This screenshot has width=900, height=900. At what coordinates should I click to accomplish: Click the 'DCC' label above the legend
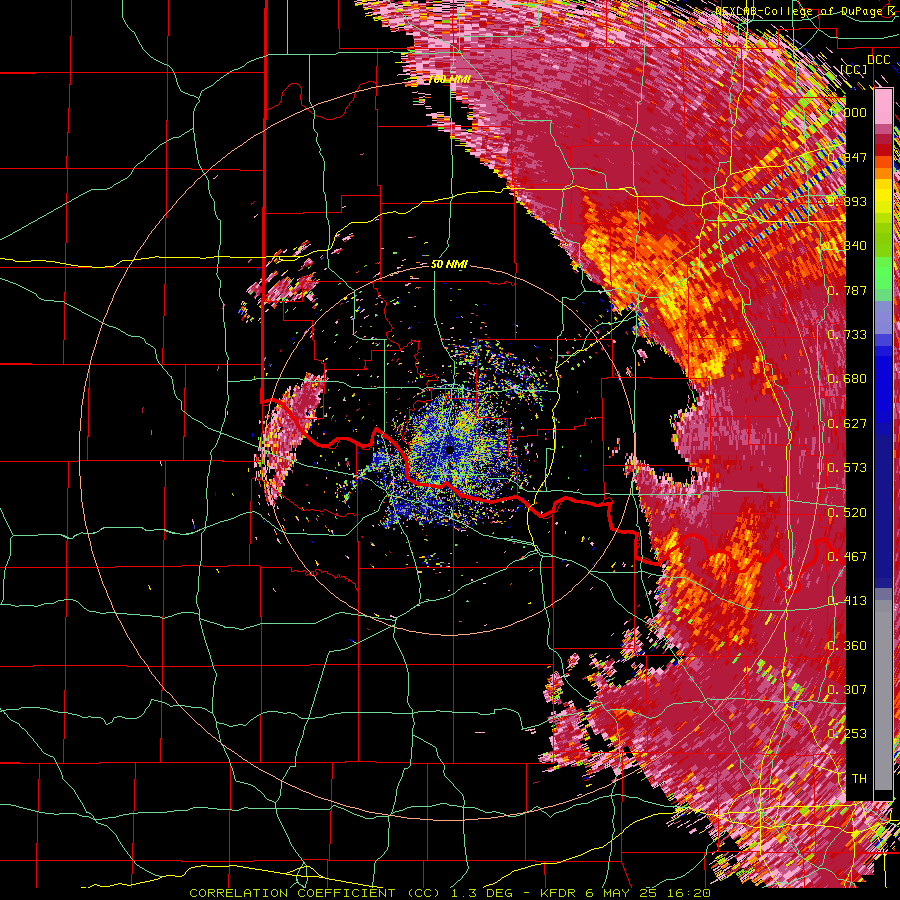(x=878, y=60)
